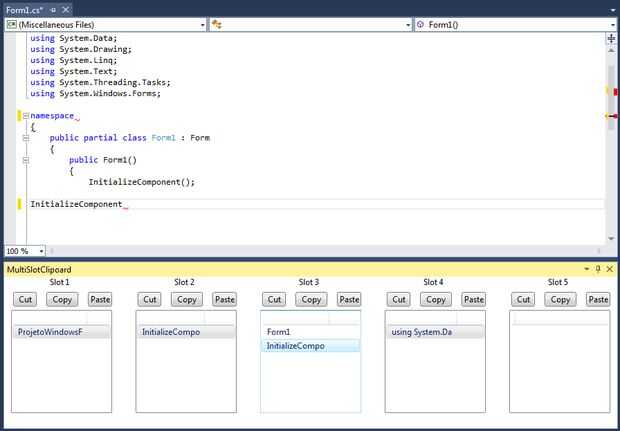Image resolution: width=620 pixels, height=431 pixels.
Task: Select Form1 entry in Slot 3 list
Action: coord(310,332)
